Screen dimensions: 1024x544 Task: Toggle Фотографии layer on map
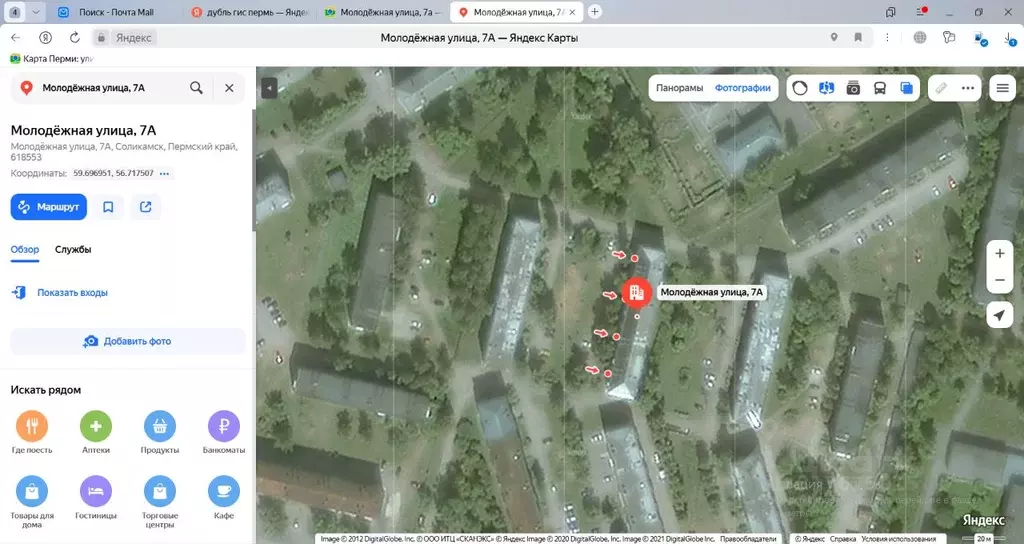click(x=743, y=88)
